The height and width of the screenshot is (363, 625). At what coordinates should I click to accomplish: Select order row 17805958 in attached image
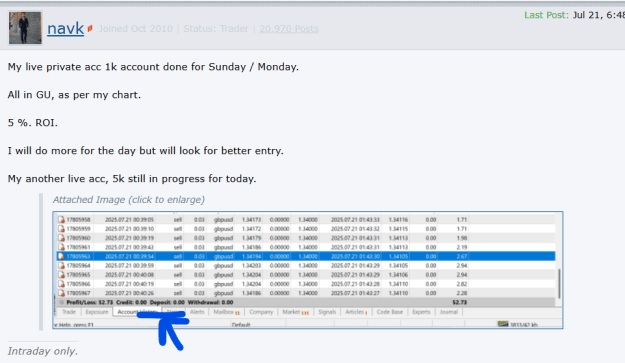(305, 220)
